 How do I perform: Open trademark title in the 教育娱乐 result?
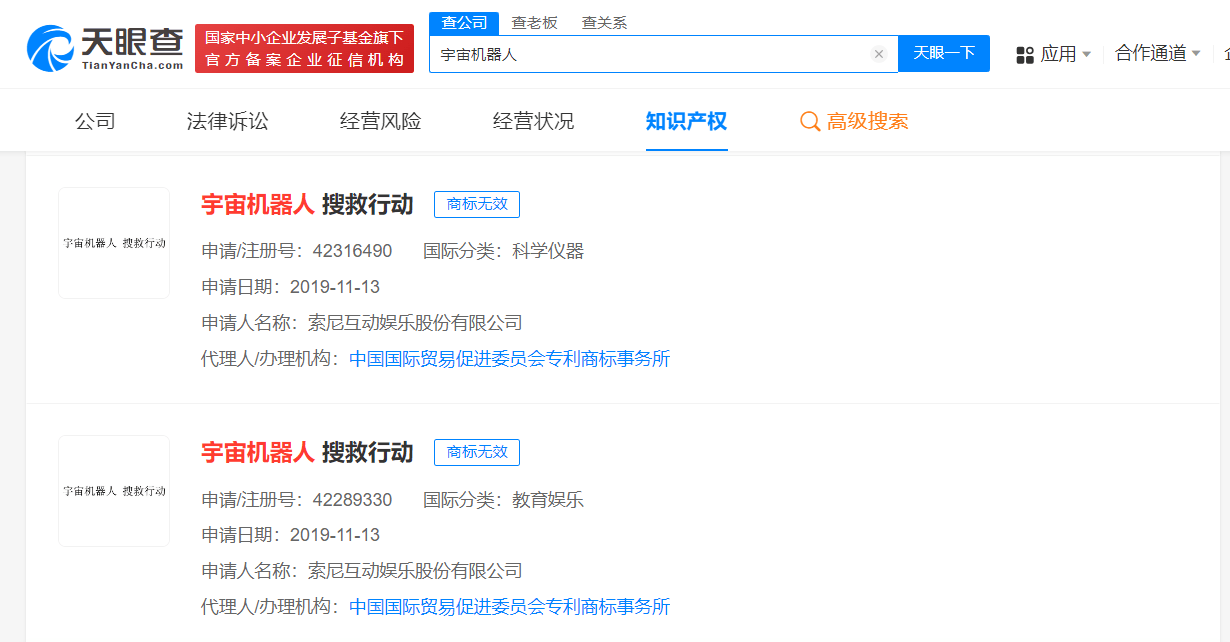click(307, 452)
